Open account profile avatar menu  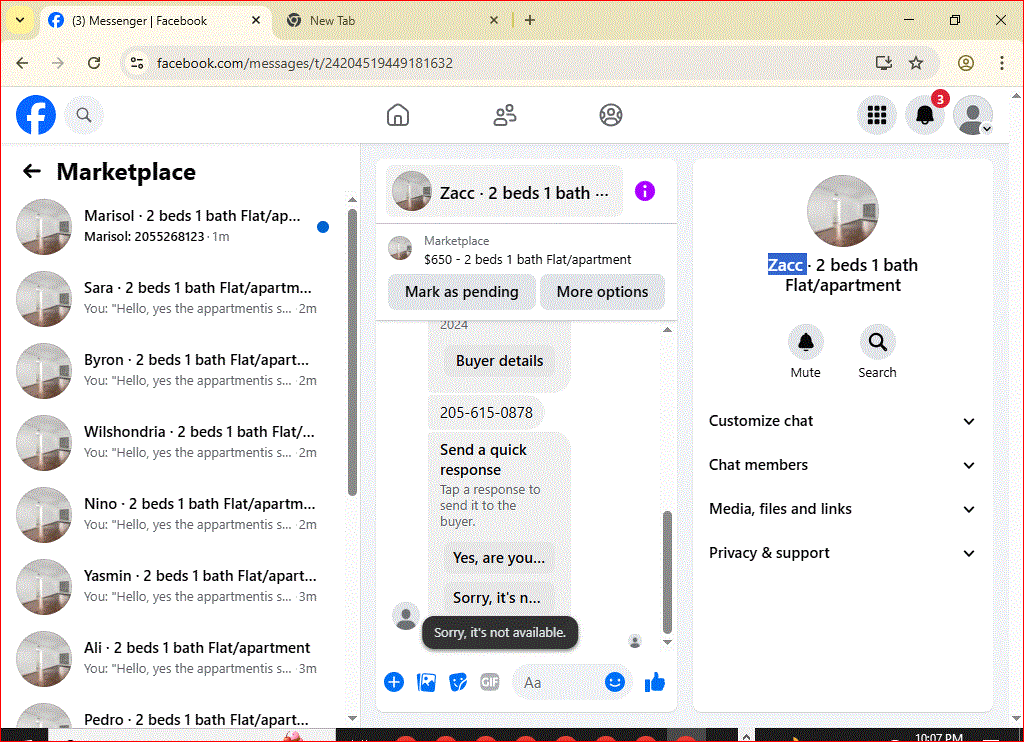click(973, 115)
